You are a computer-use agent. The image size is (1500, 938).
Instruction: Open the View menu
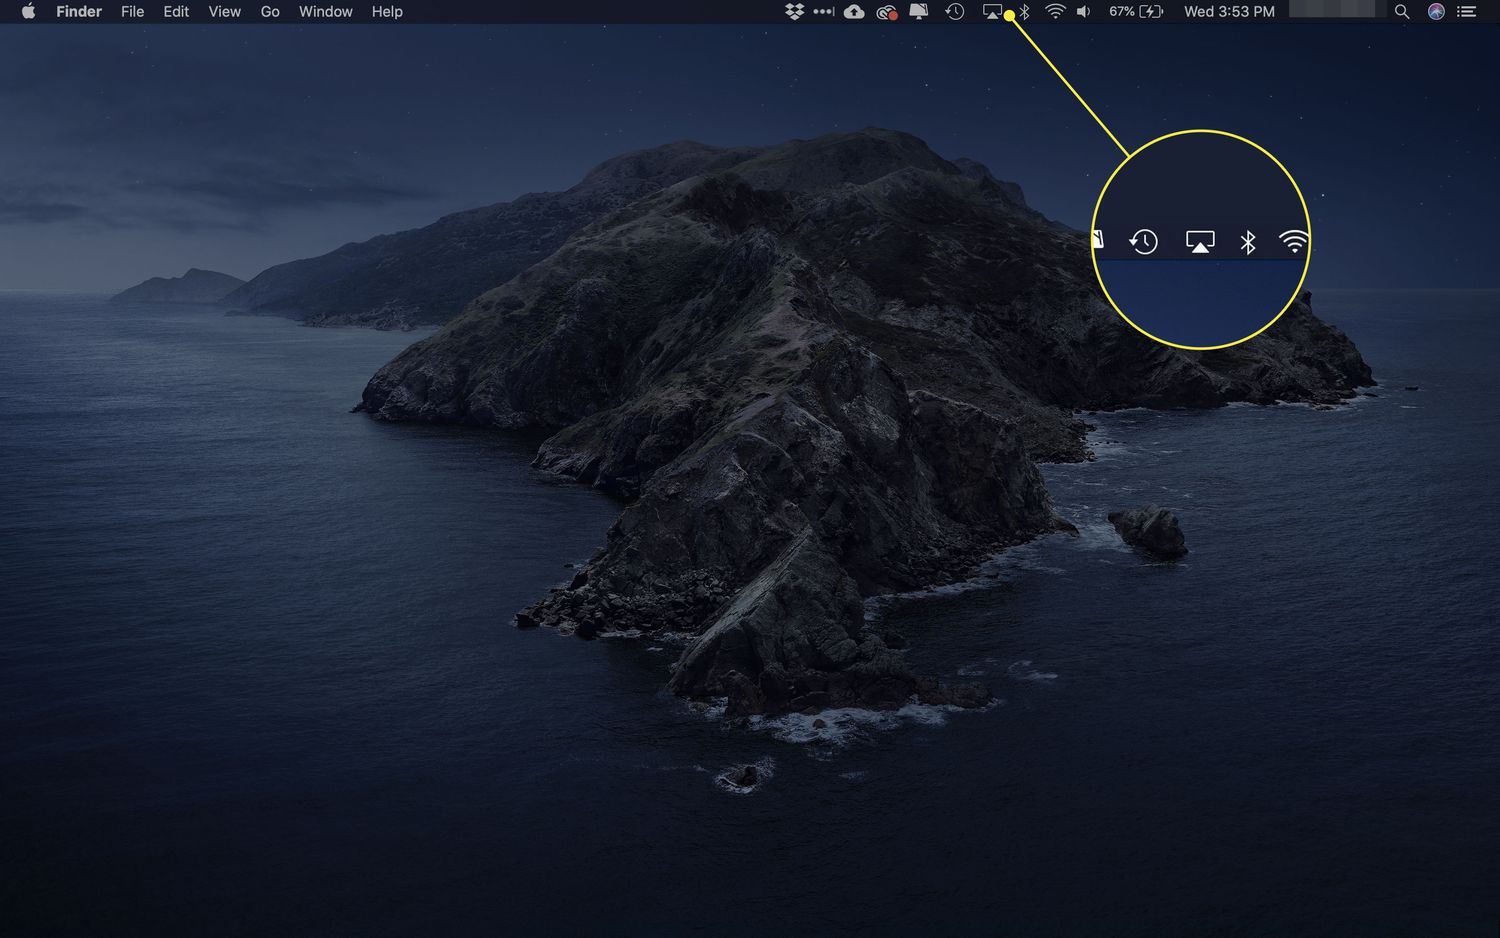click(x=224, y=12)
